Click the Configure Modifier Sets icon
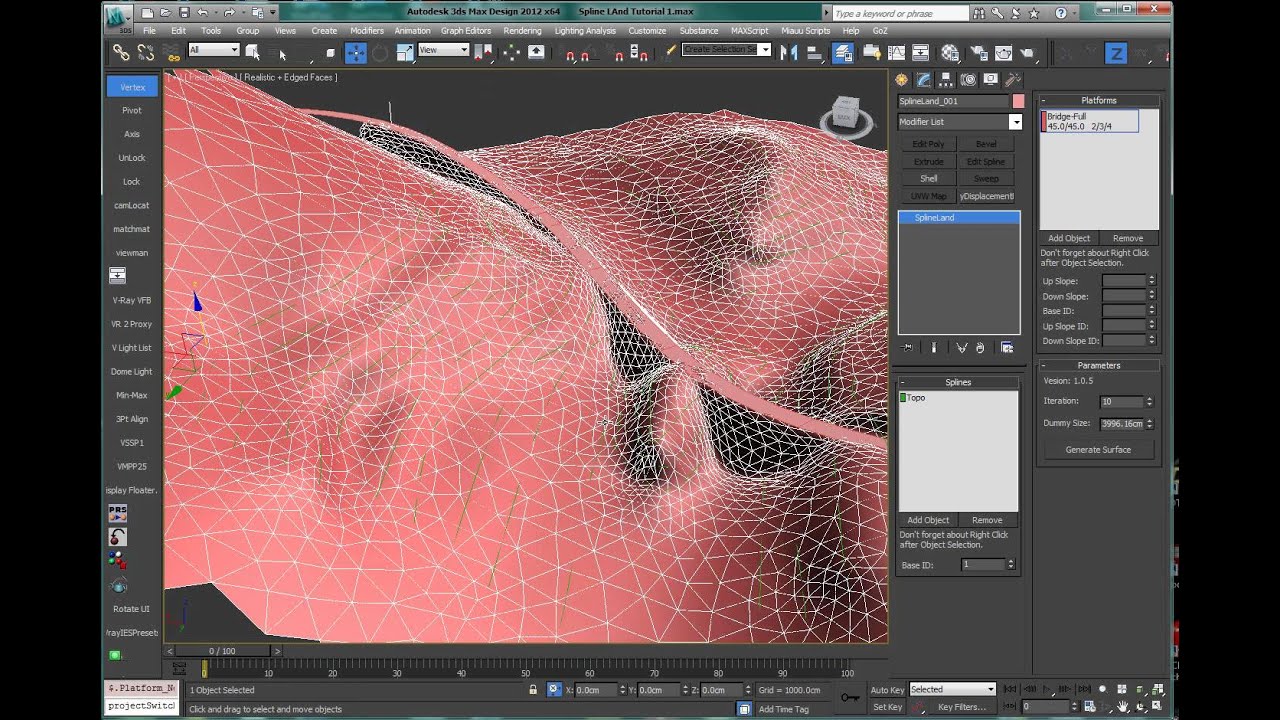This screenshot has height=720, width=1280. pyautogui.click(x=1007, y=347)
